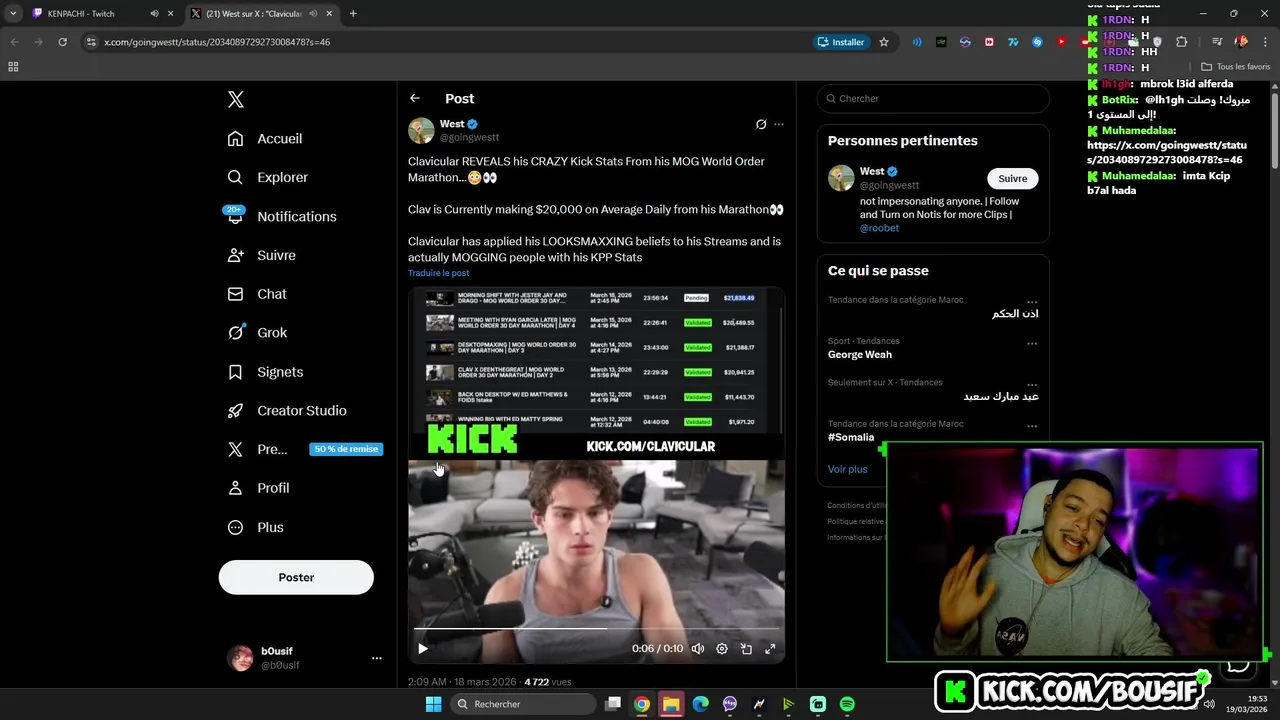View site information icon in the address bar
Viewport: 1280px width, 720px height.
point(91,42)
